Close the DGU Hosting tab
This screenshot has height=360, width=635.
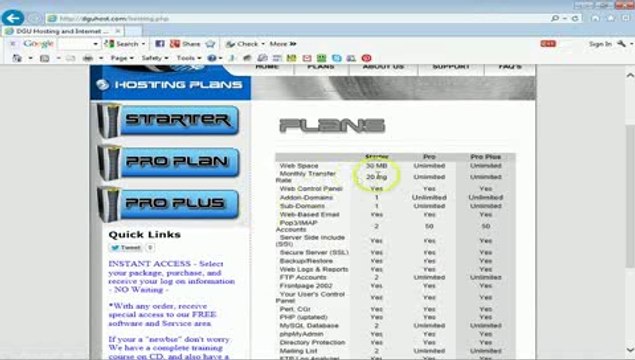tap(118, 31)
